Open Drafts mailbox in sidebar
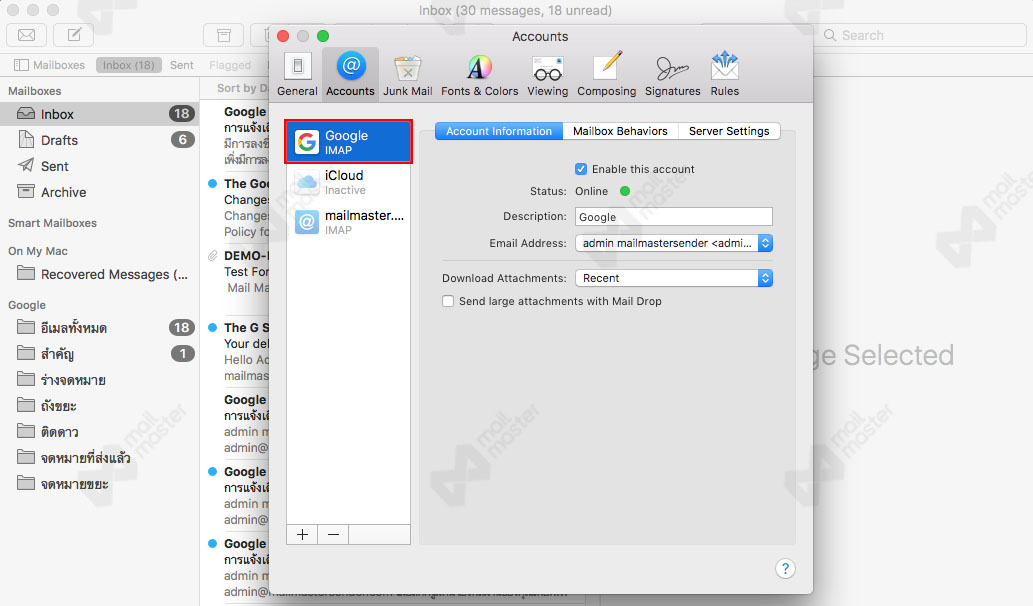Screen dimensions: 1033x606 pyautogui.click(x=99, y=140)
